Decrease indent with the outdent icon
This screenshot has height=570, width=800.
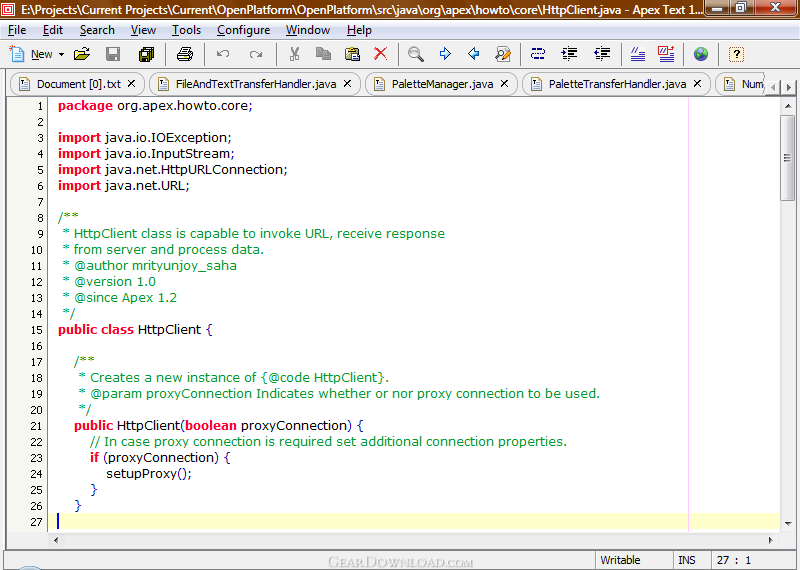[x=602, y=54]
